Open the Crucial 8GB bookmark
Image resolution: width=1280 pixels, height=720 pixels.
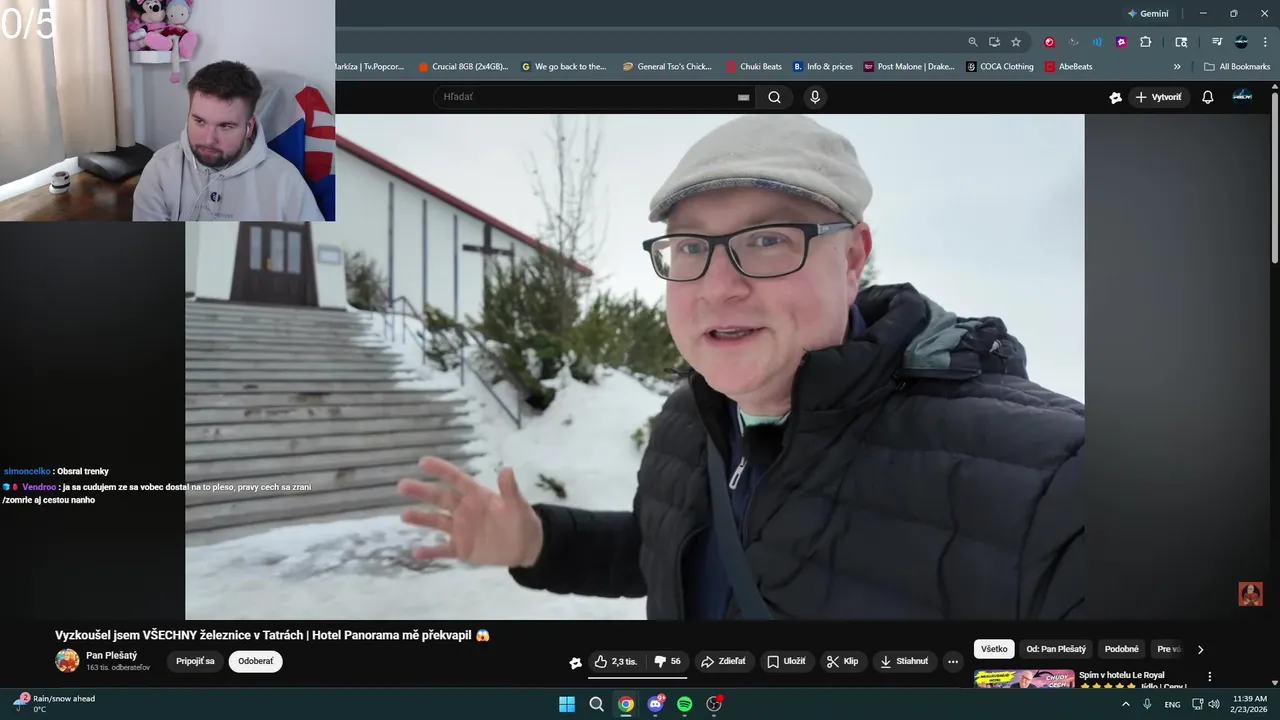coord(463,67)
